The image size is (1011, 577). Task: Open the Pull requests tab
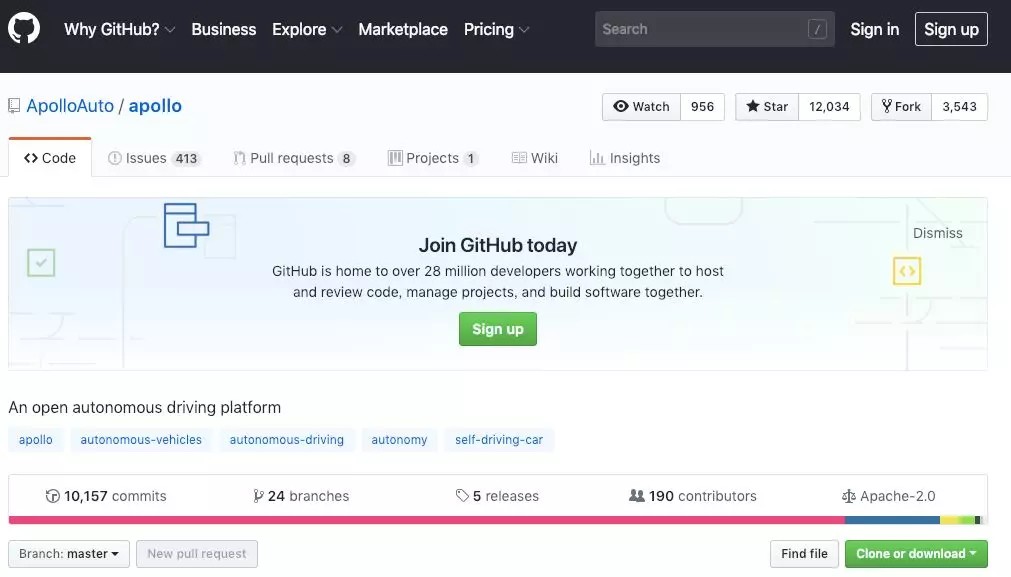coord(294,158)
